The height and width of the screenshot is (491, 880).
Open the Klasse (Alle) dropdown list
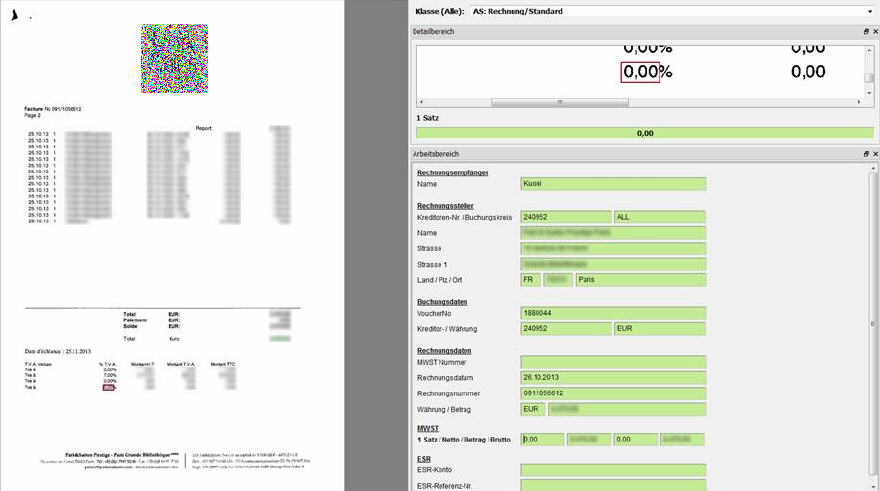(x=870, y=11)
